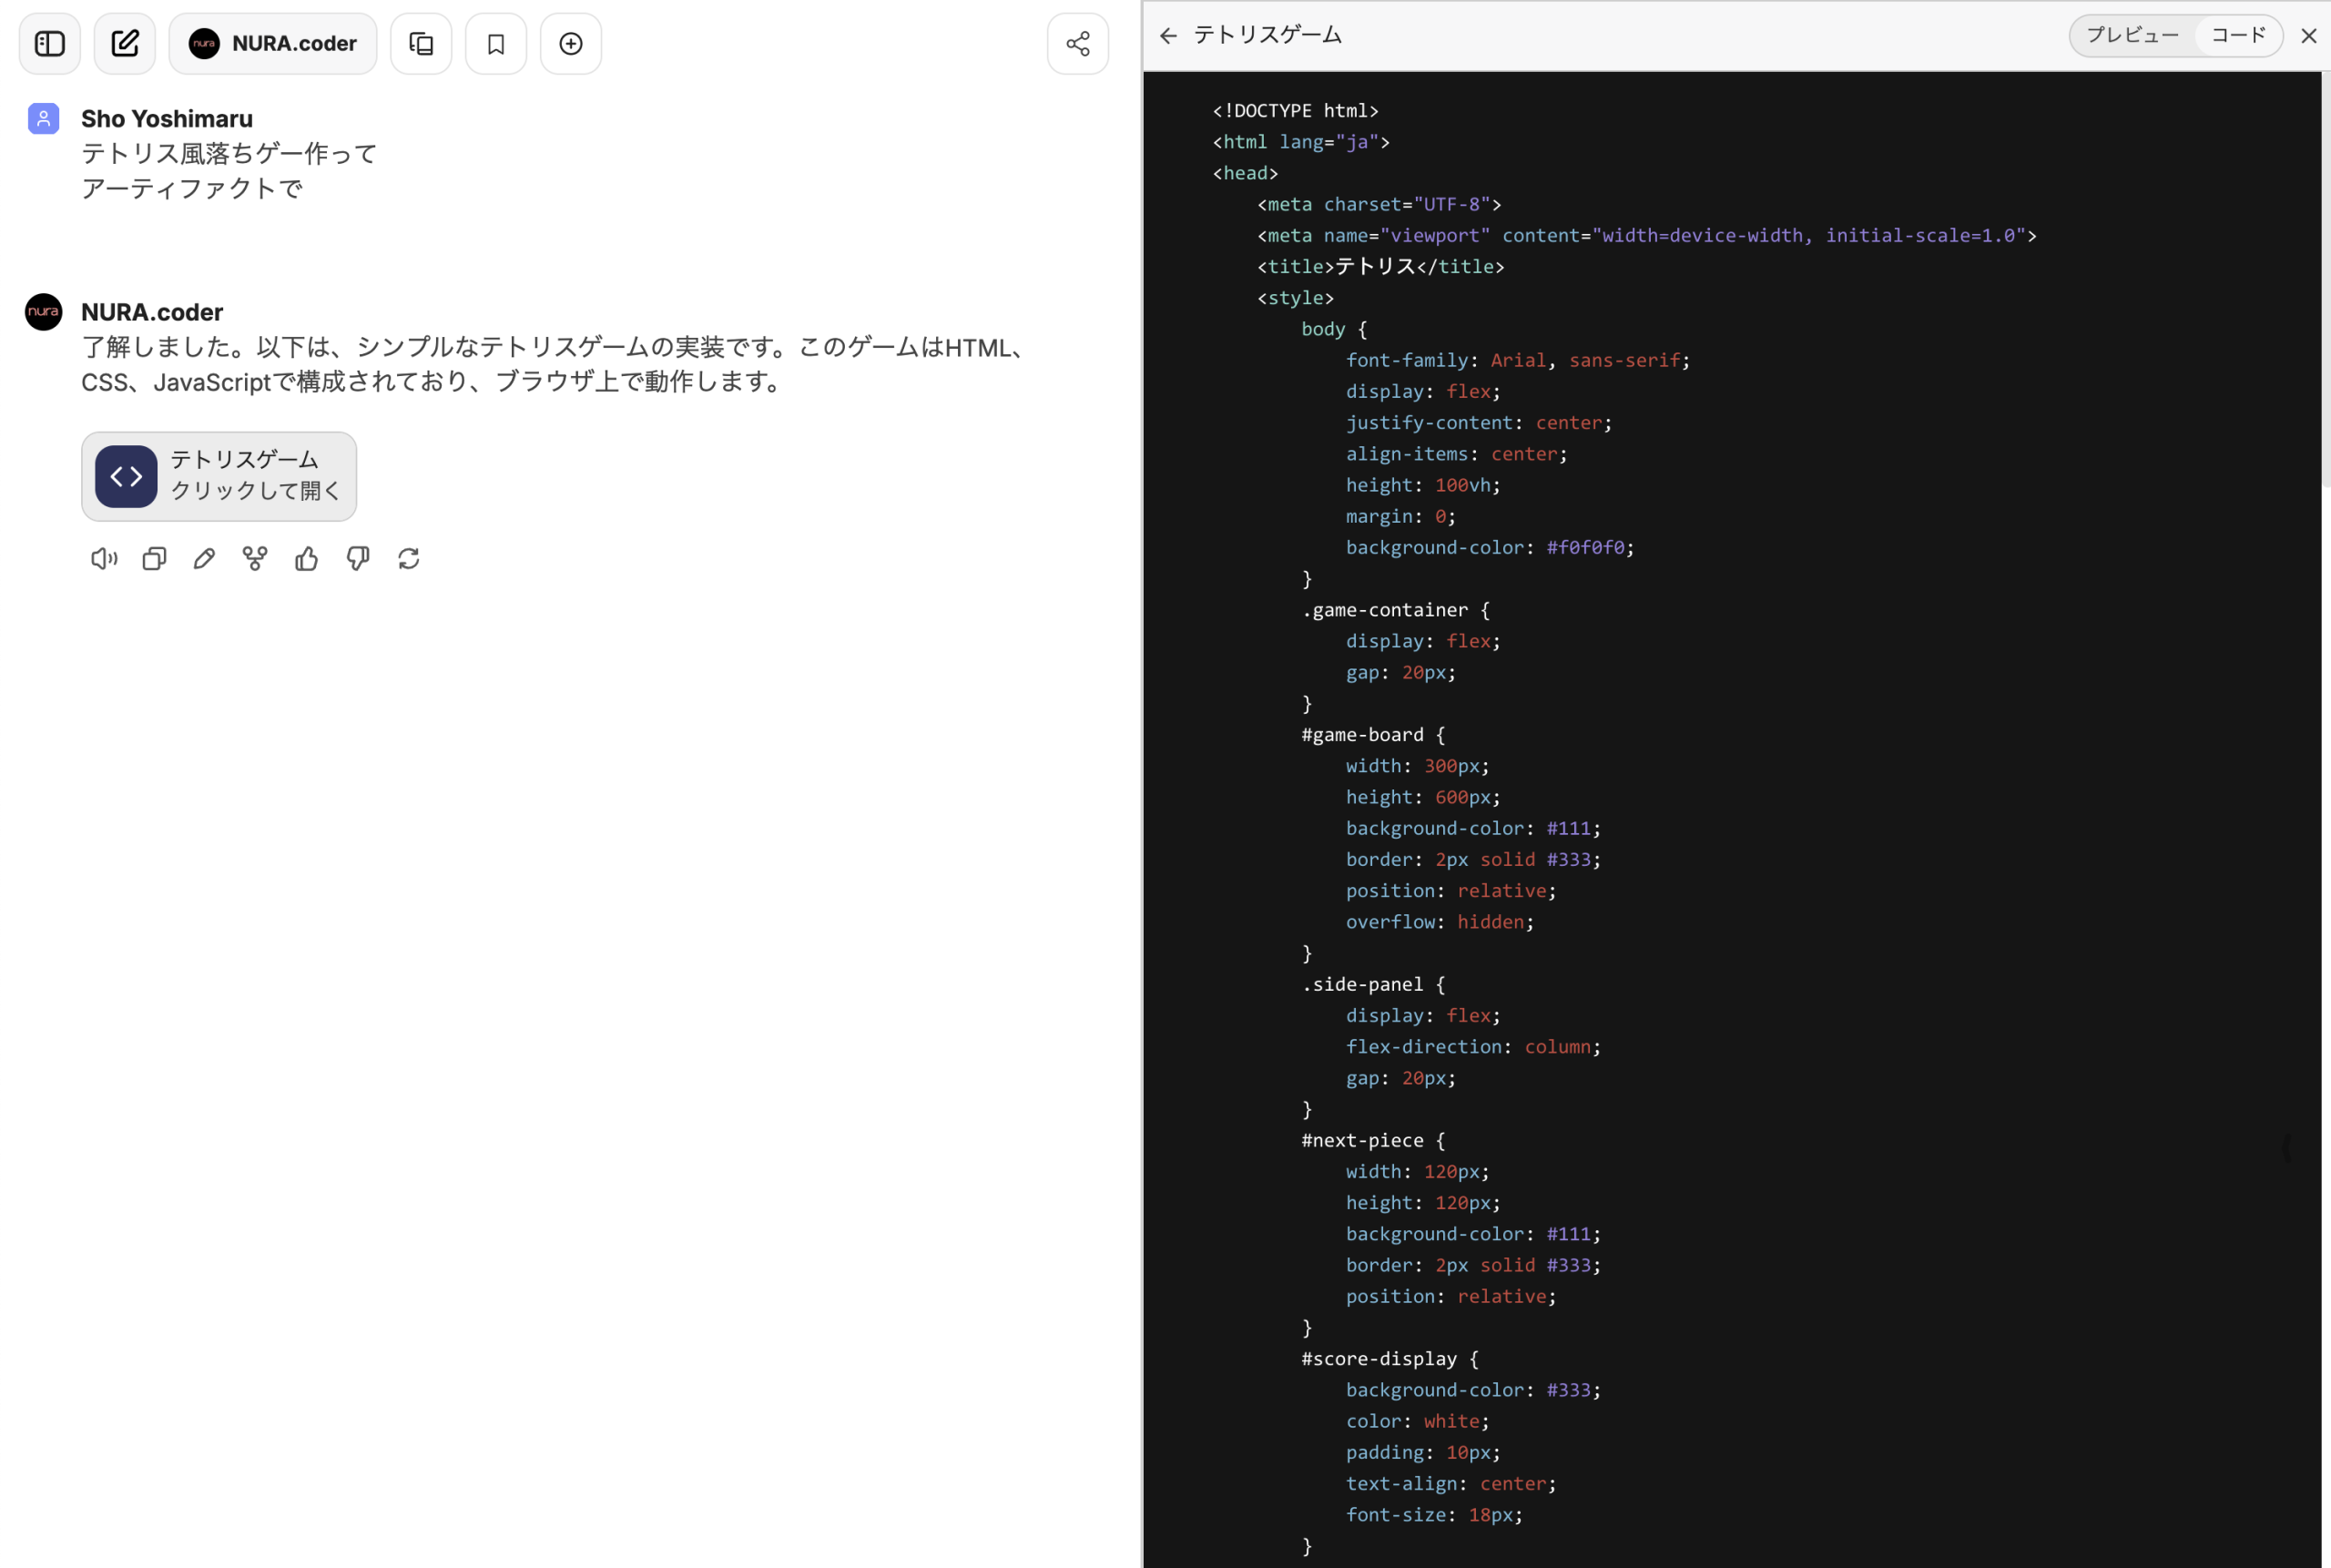
Task: Rate the response with thumbs up
Action: point(306,558)
